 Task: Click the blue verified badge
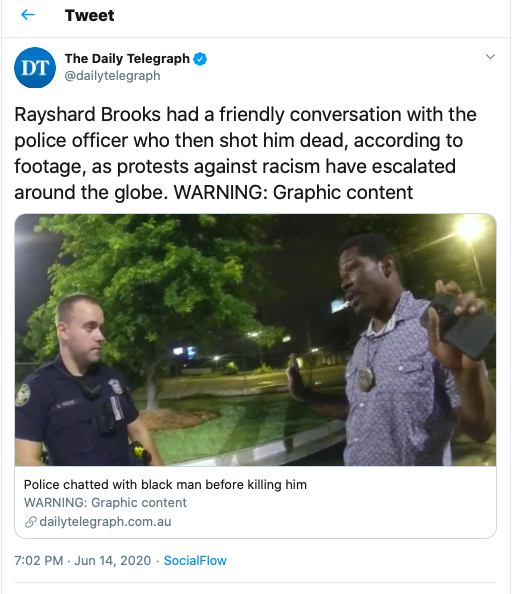coord(200,59)
